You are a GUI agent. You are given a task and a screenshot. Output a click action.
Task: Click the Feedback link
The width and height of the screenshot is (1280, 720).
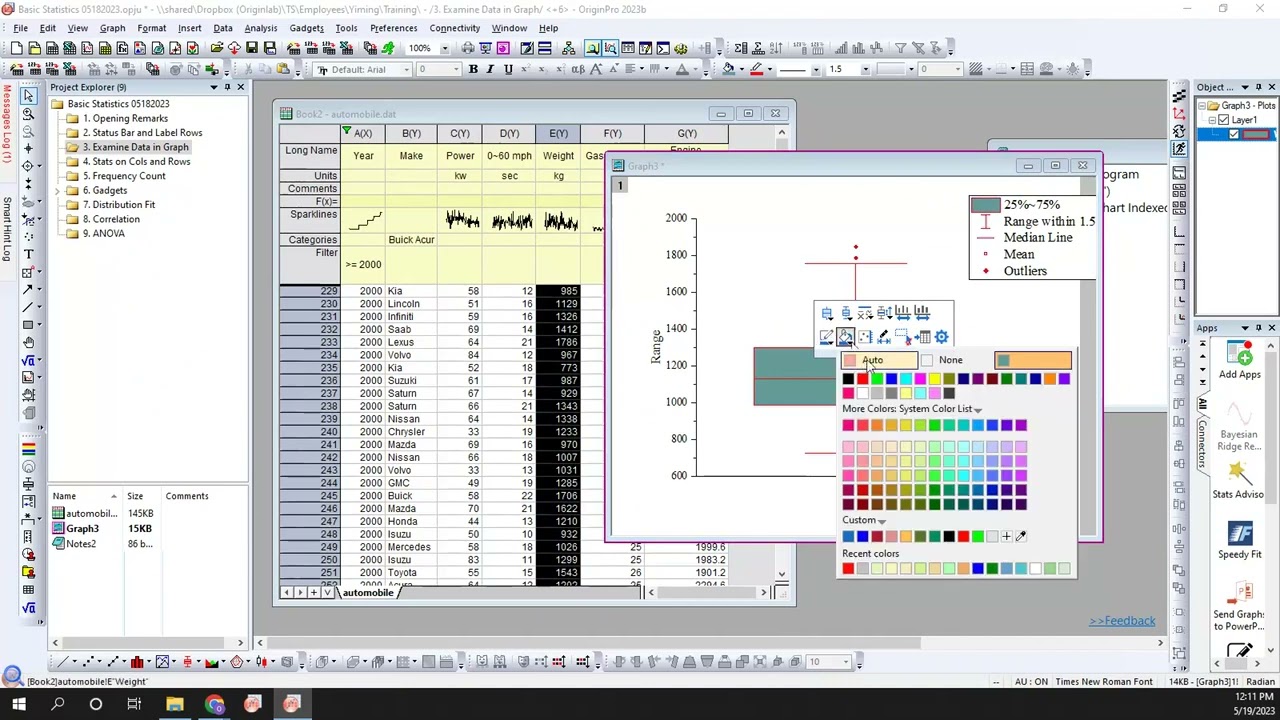[x=1122, y=621]
